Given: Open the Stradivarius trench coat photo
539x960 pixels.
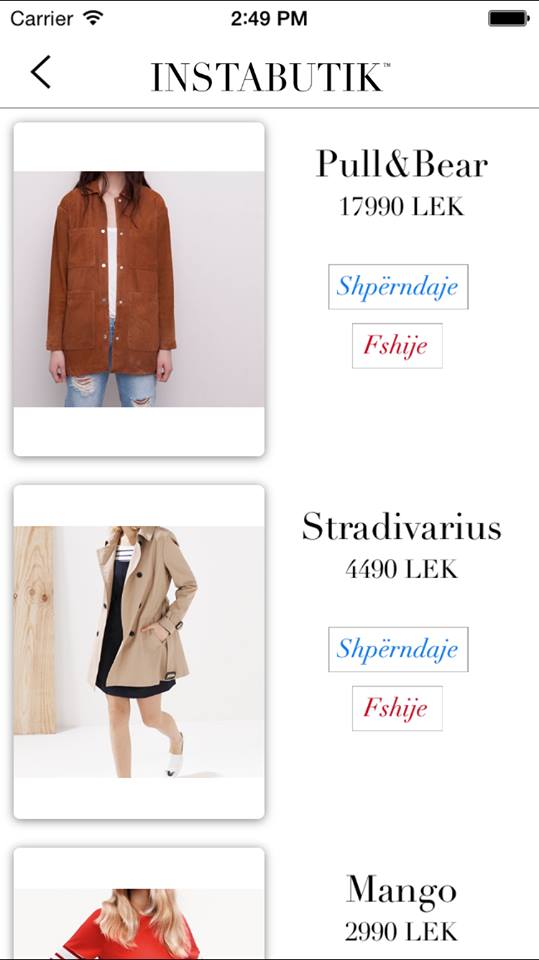Looking at the screenshot, I should pos(139,652).
